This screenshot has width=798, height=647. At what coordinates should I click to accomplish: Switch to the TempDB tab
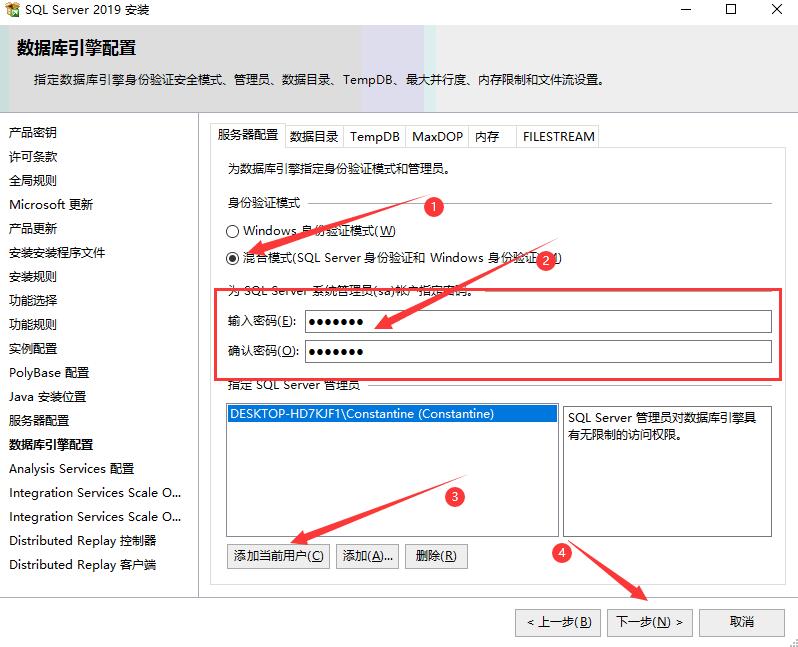(x=375, y=136)
